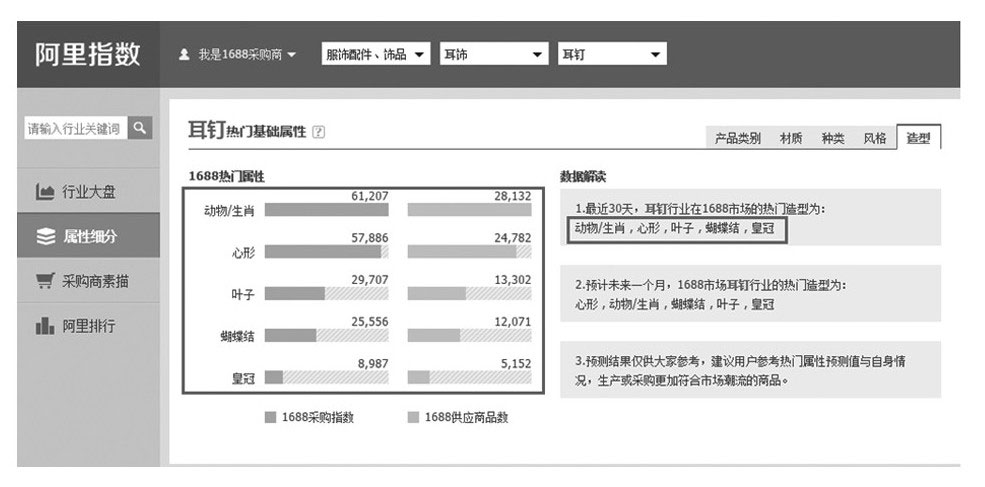
Task: Click the industry keyword search field
Action: 75,128
